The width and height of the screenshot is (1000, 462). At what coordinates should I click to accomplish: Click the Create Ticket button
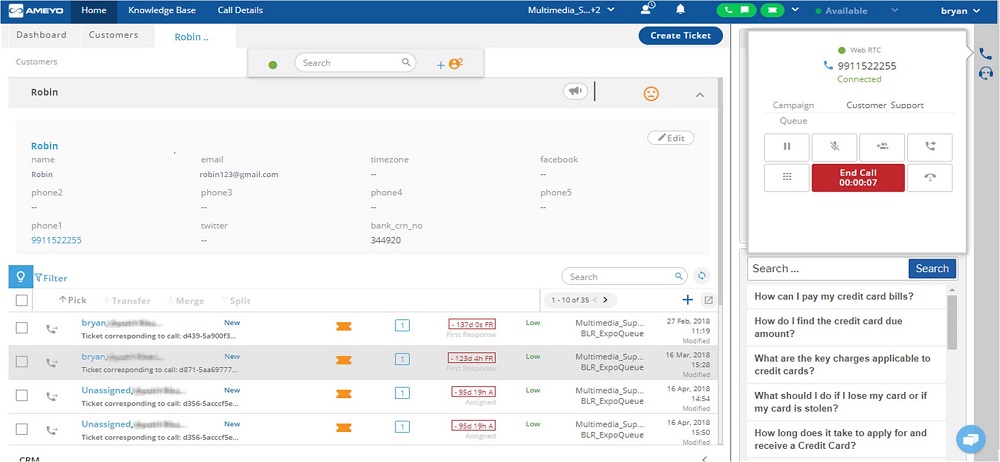680,35
